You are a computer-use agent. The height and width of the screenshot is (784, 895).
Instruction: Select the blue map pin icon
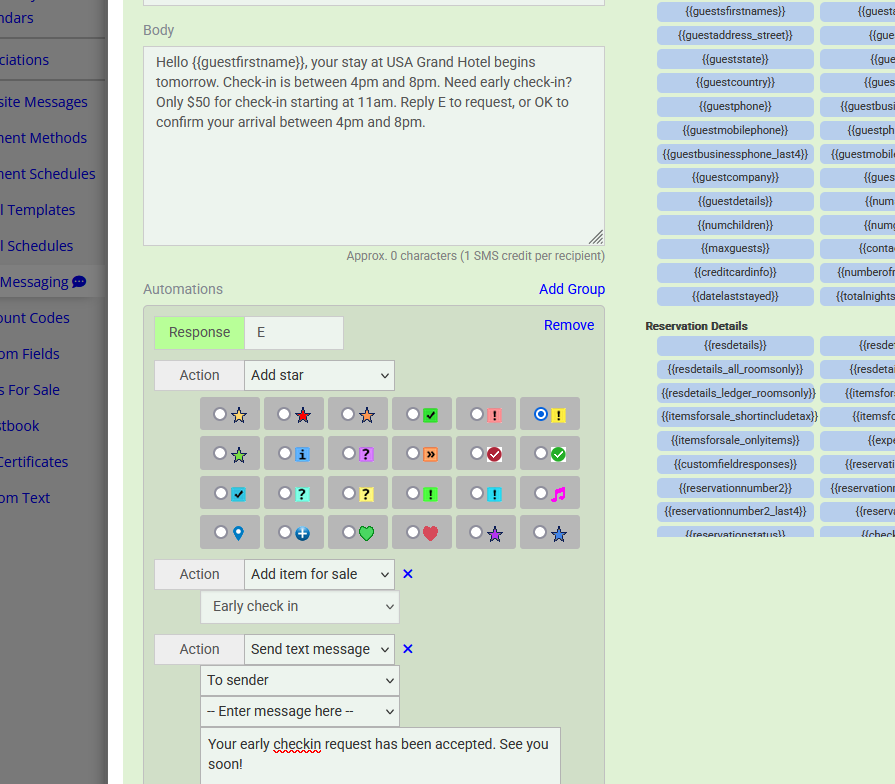221,533
